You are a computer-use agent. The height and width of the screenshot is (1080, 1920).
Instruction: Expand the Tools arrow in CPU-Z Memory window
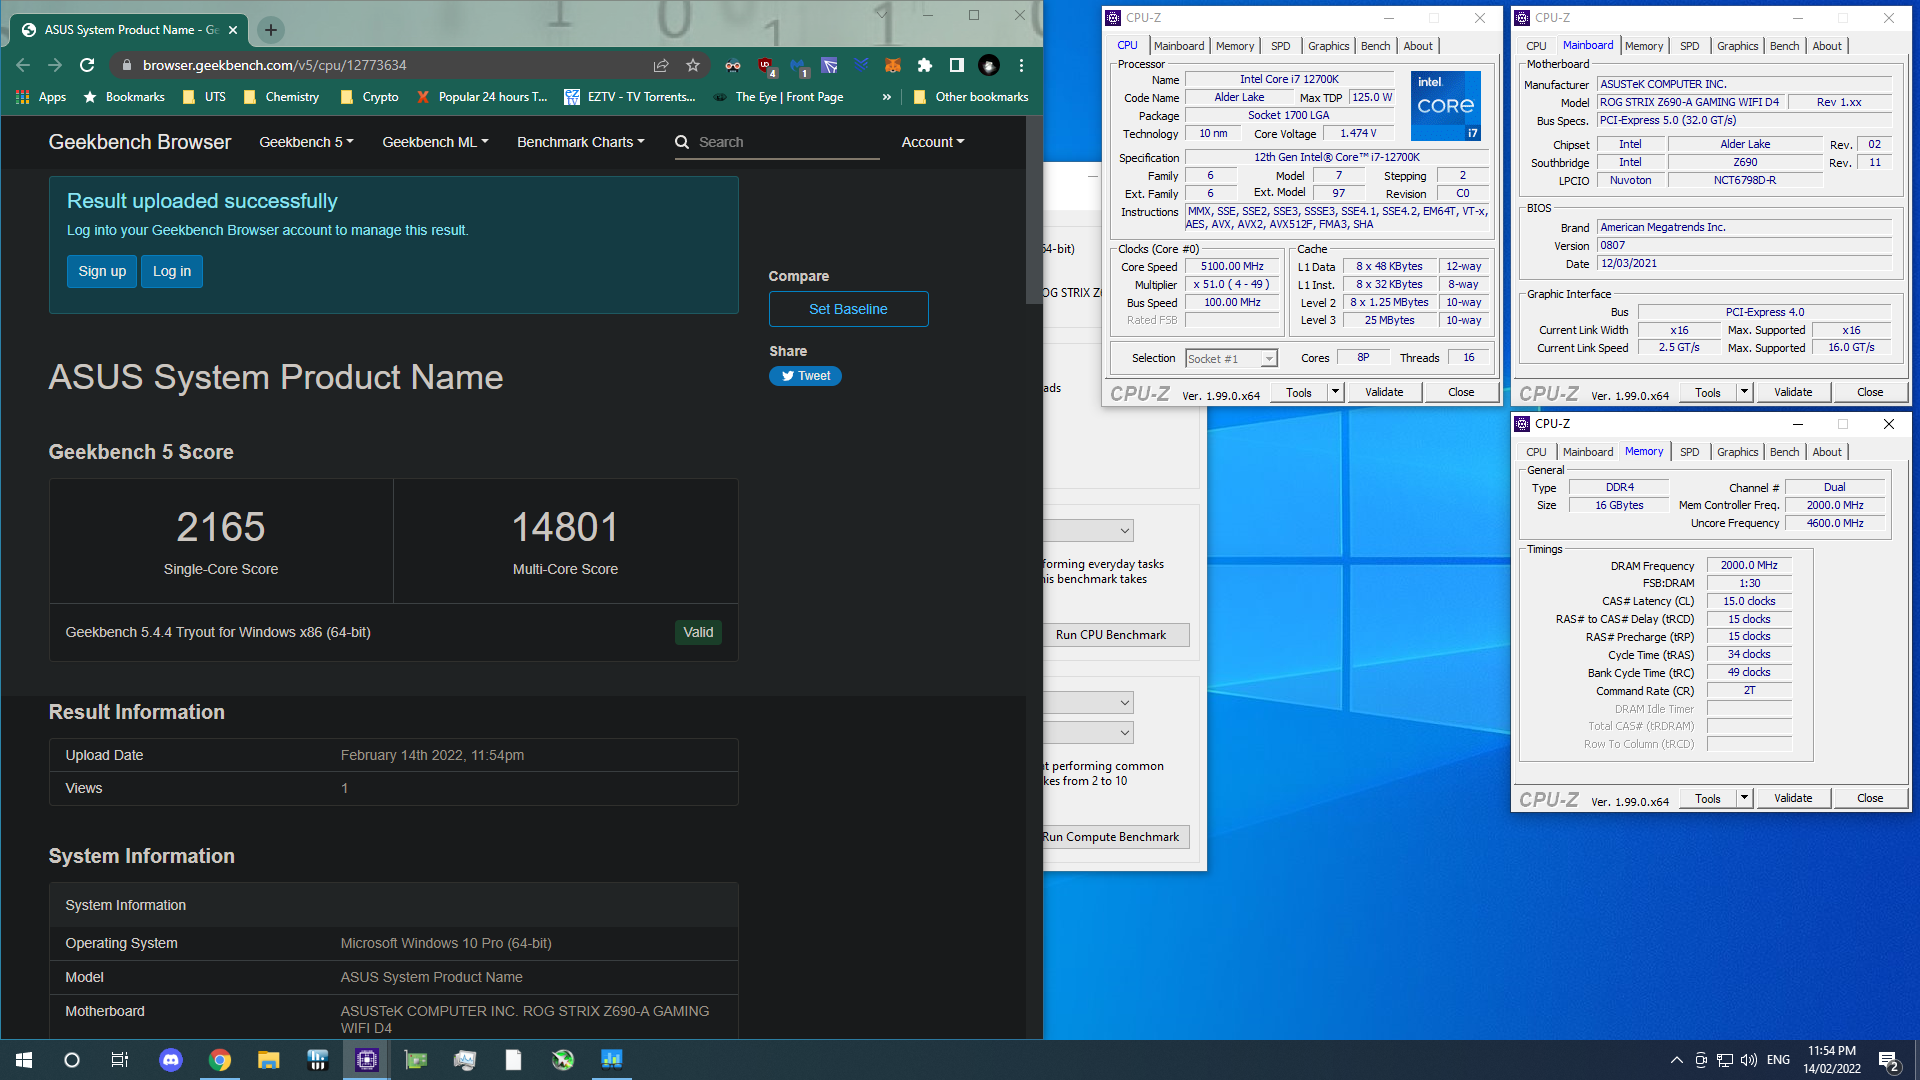point(1744,798)
